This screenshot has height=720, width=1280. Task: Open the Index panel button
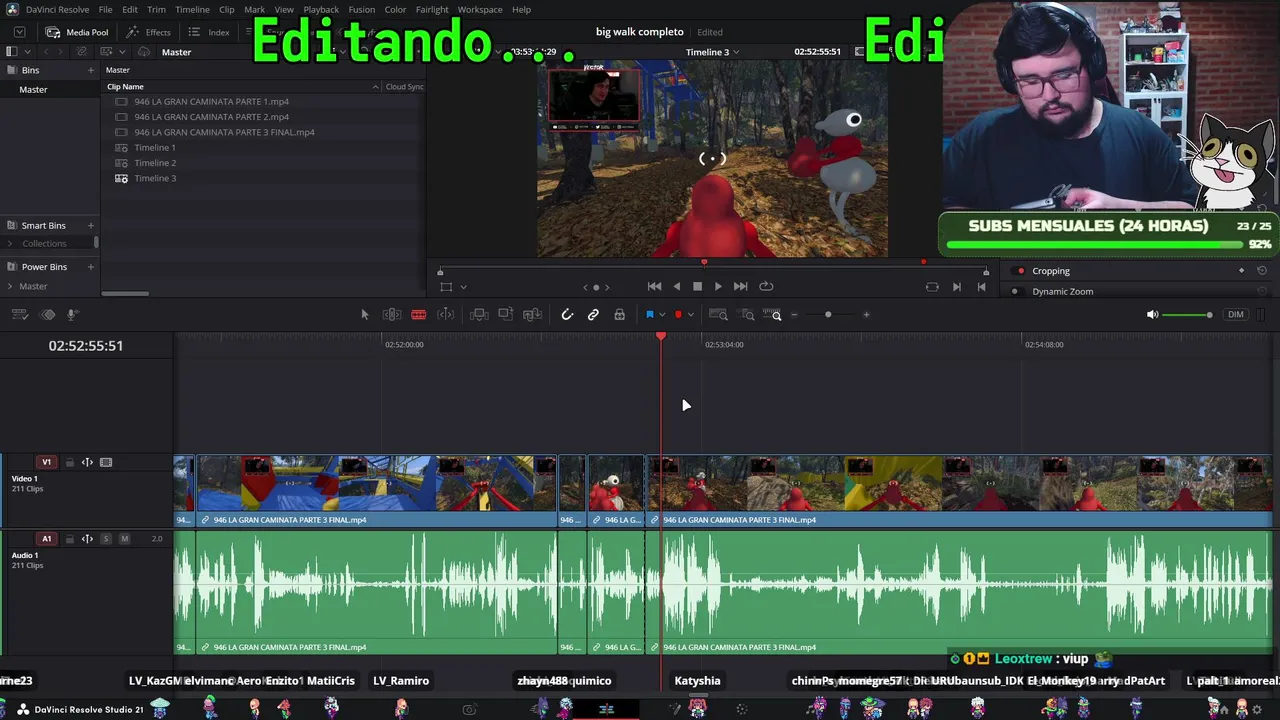coord(209,32)
